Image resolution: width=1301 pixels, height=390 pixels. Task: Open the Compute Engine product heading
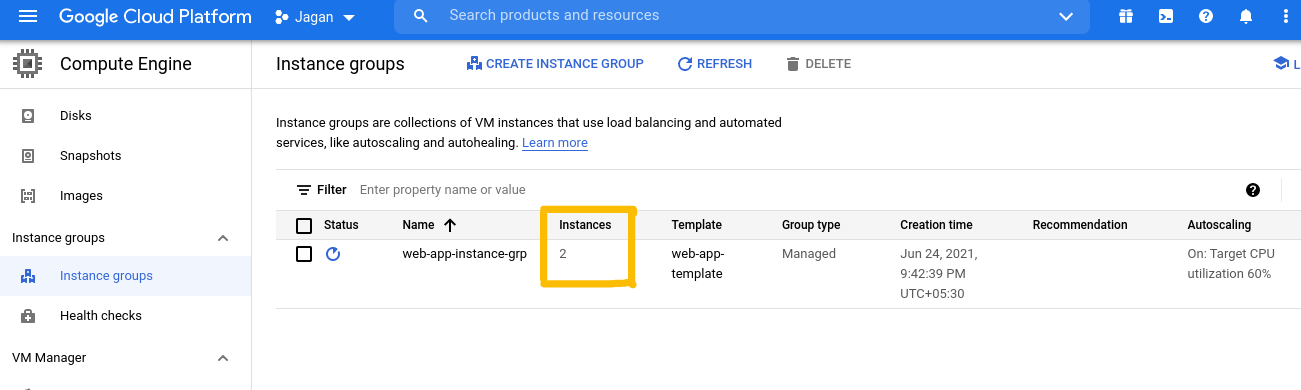(x=126, y=64)
